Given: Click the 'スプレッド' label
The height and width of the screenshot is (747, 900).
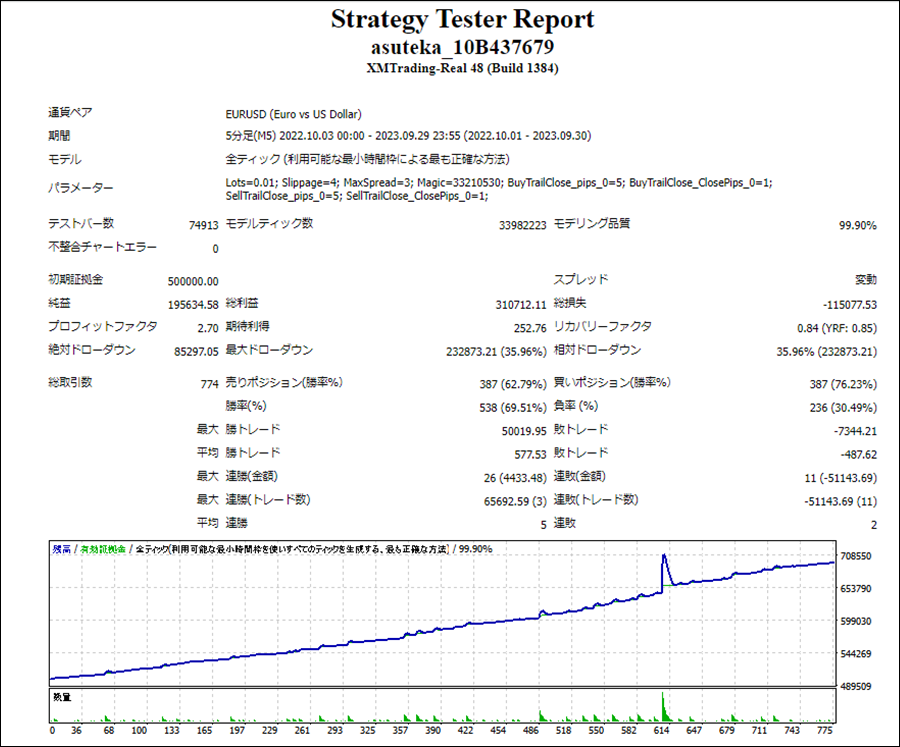Looking at the screenshot, I should click(580, 280).
